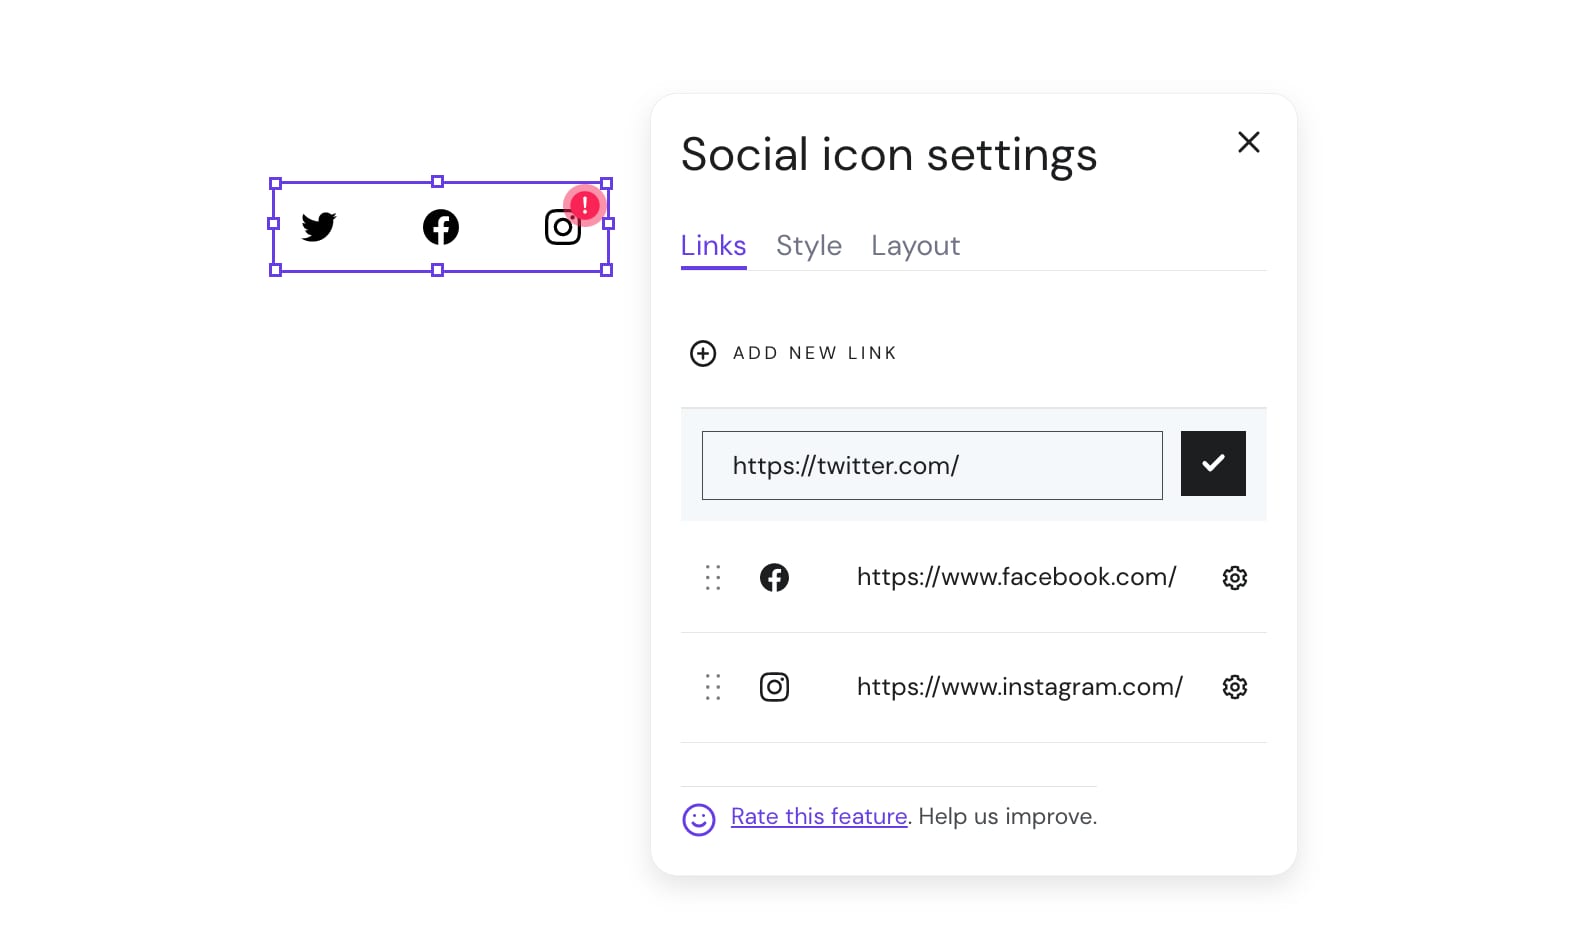Select the Facebook icon on the canvas
The image size is (1584, 946).
tap(440, 227)
